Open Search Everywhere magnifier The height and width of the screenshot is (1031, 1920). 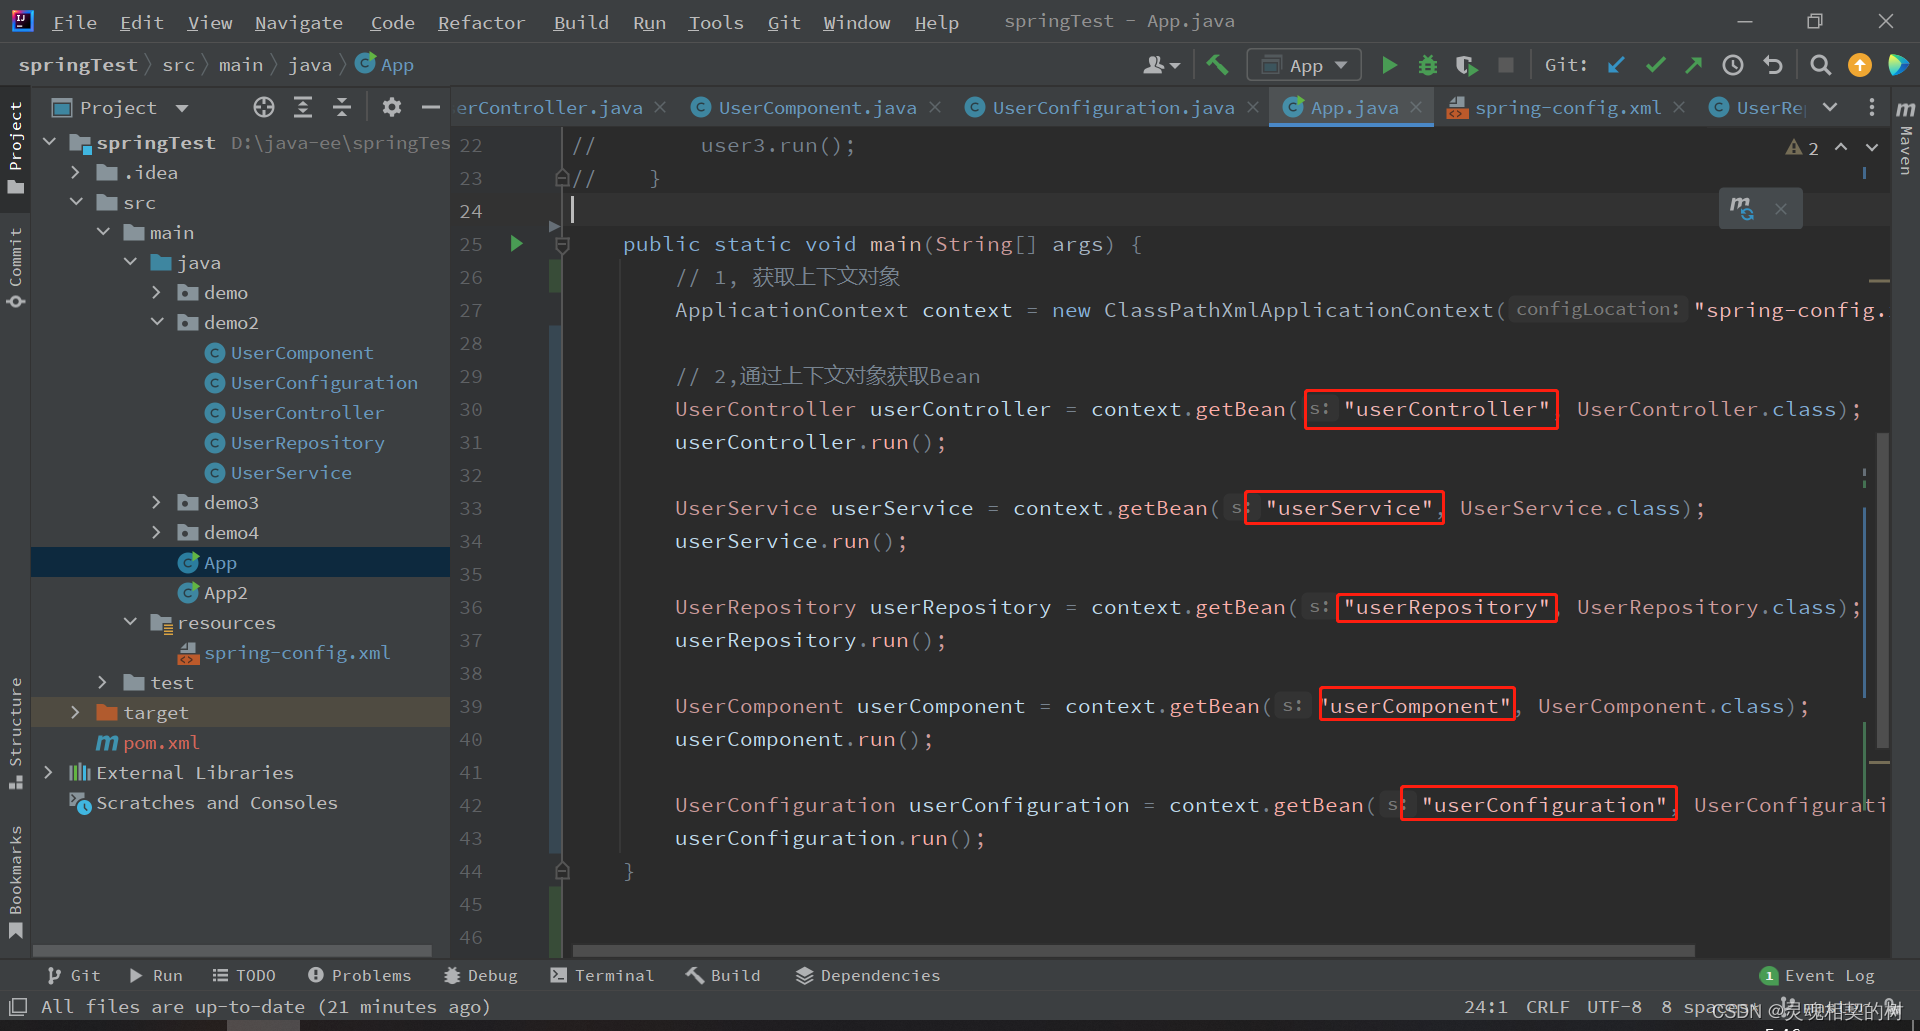click(x=1820, y=65)
